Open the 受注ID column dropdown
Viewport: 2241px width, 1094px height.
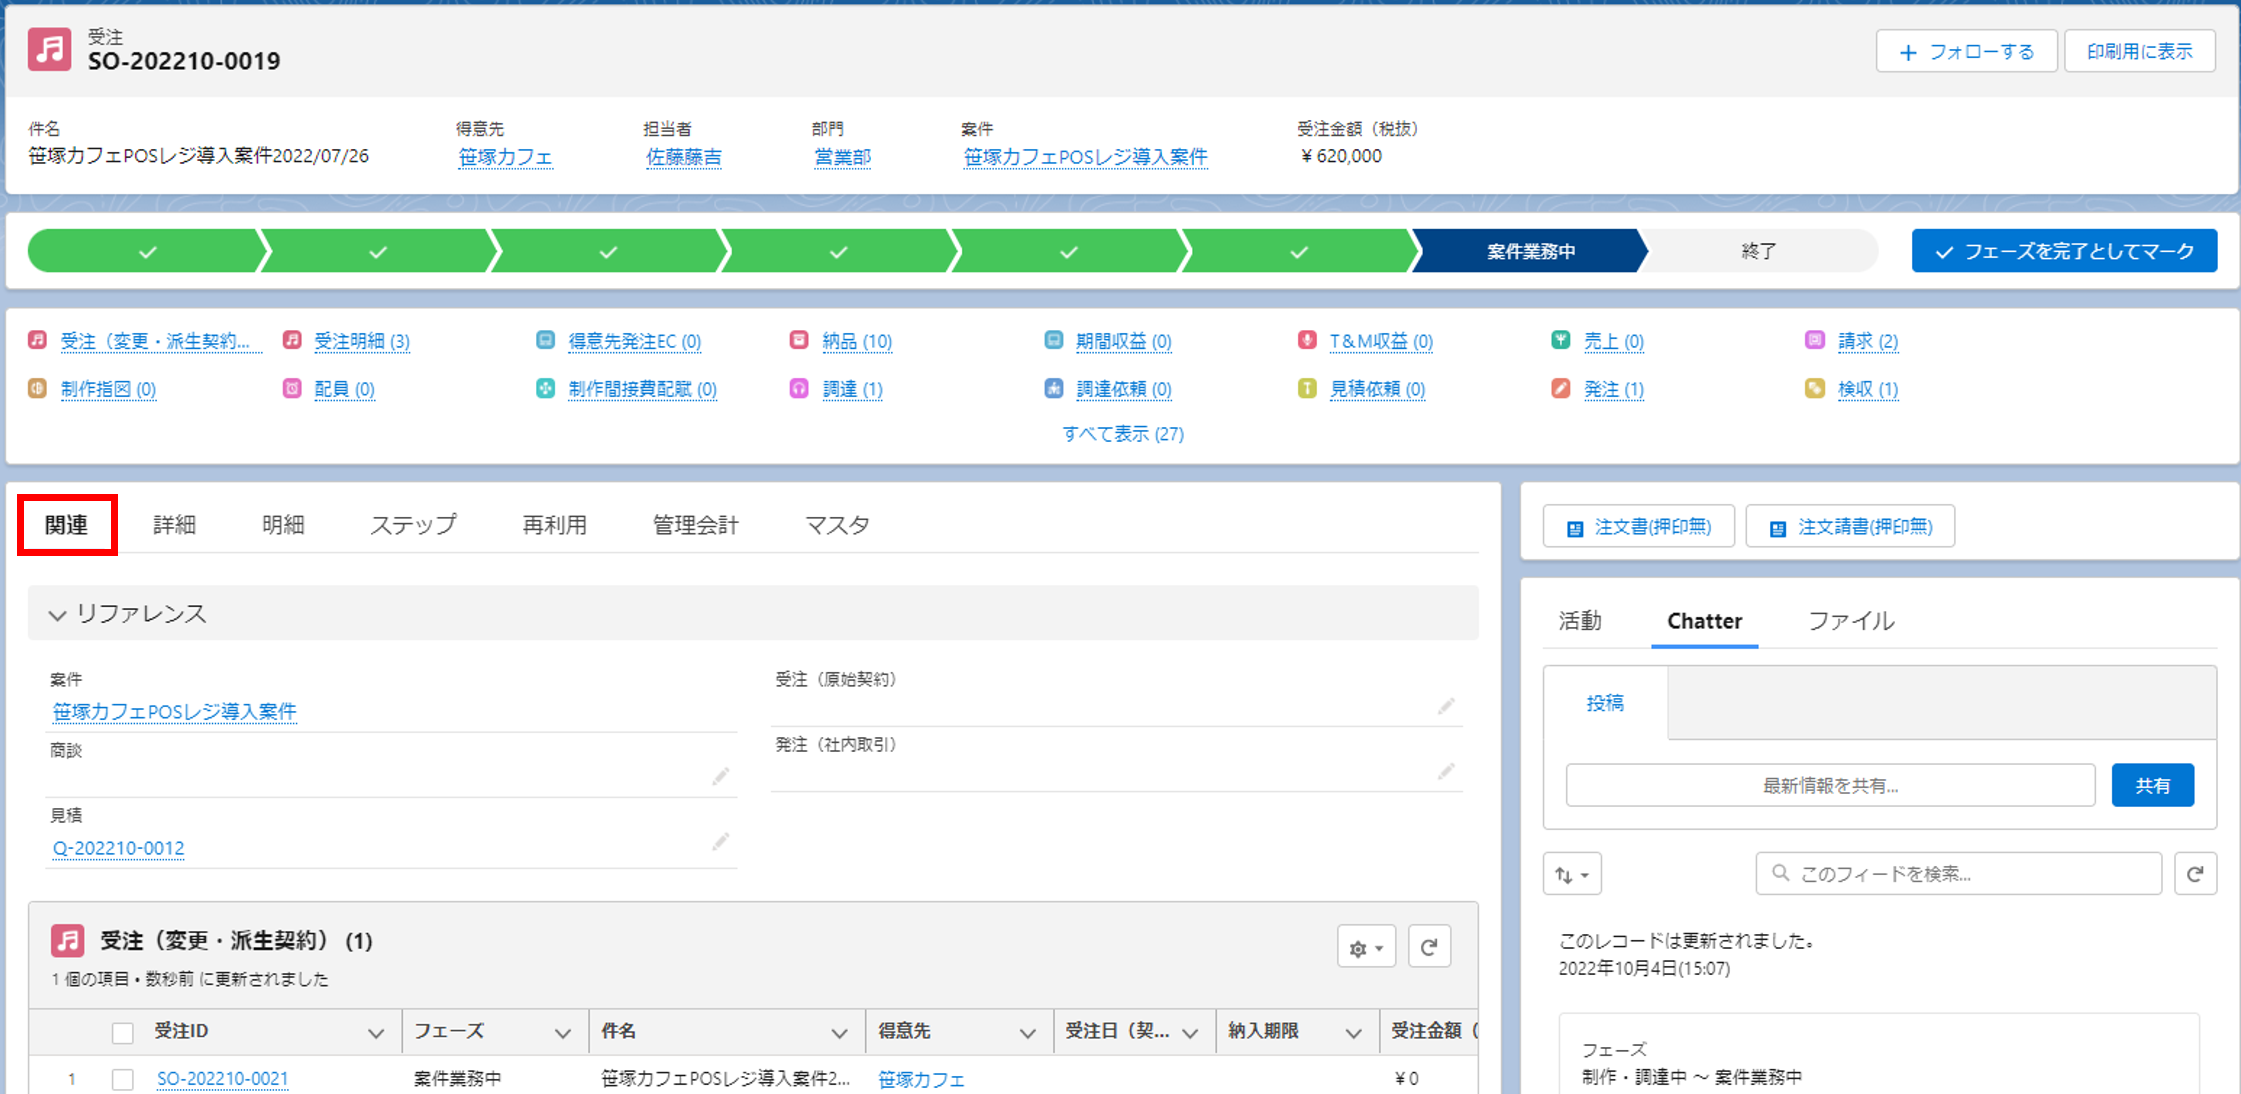(376, 1033)
